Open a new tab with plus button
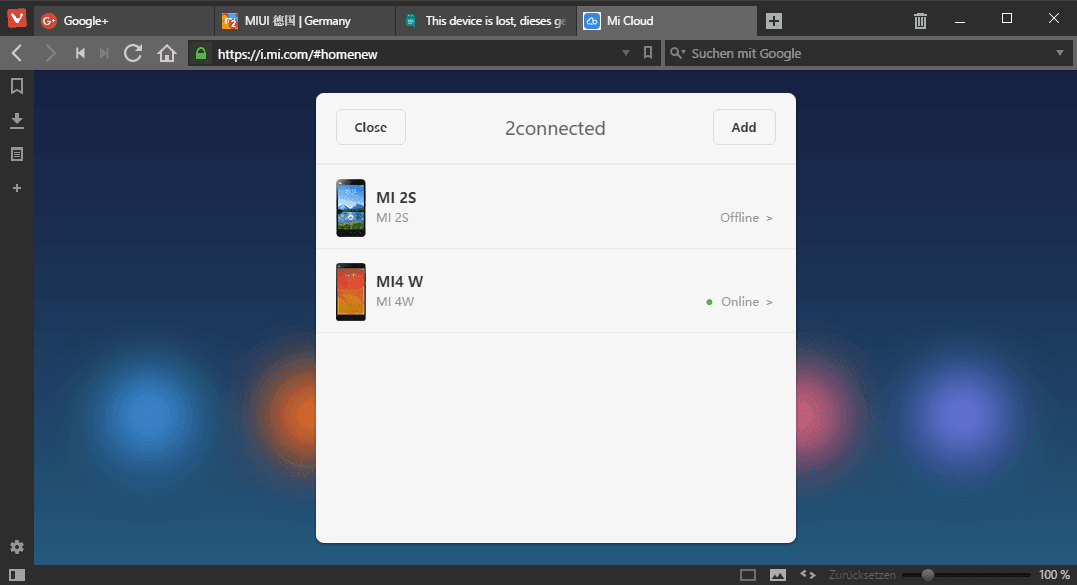Image resolution: width=1077 pixels, height=585 pixels. 774,21
